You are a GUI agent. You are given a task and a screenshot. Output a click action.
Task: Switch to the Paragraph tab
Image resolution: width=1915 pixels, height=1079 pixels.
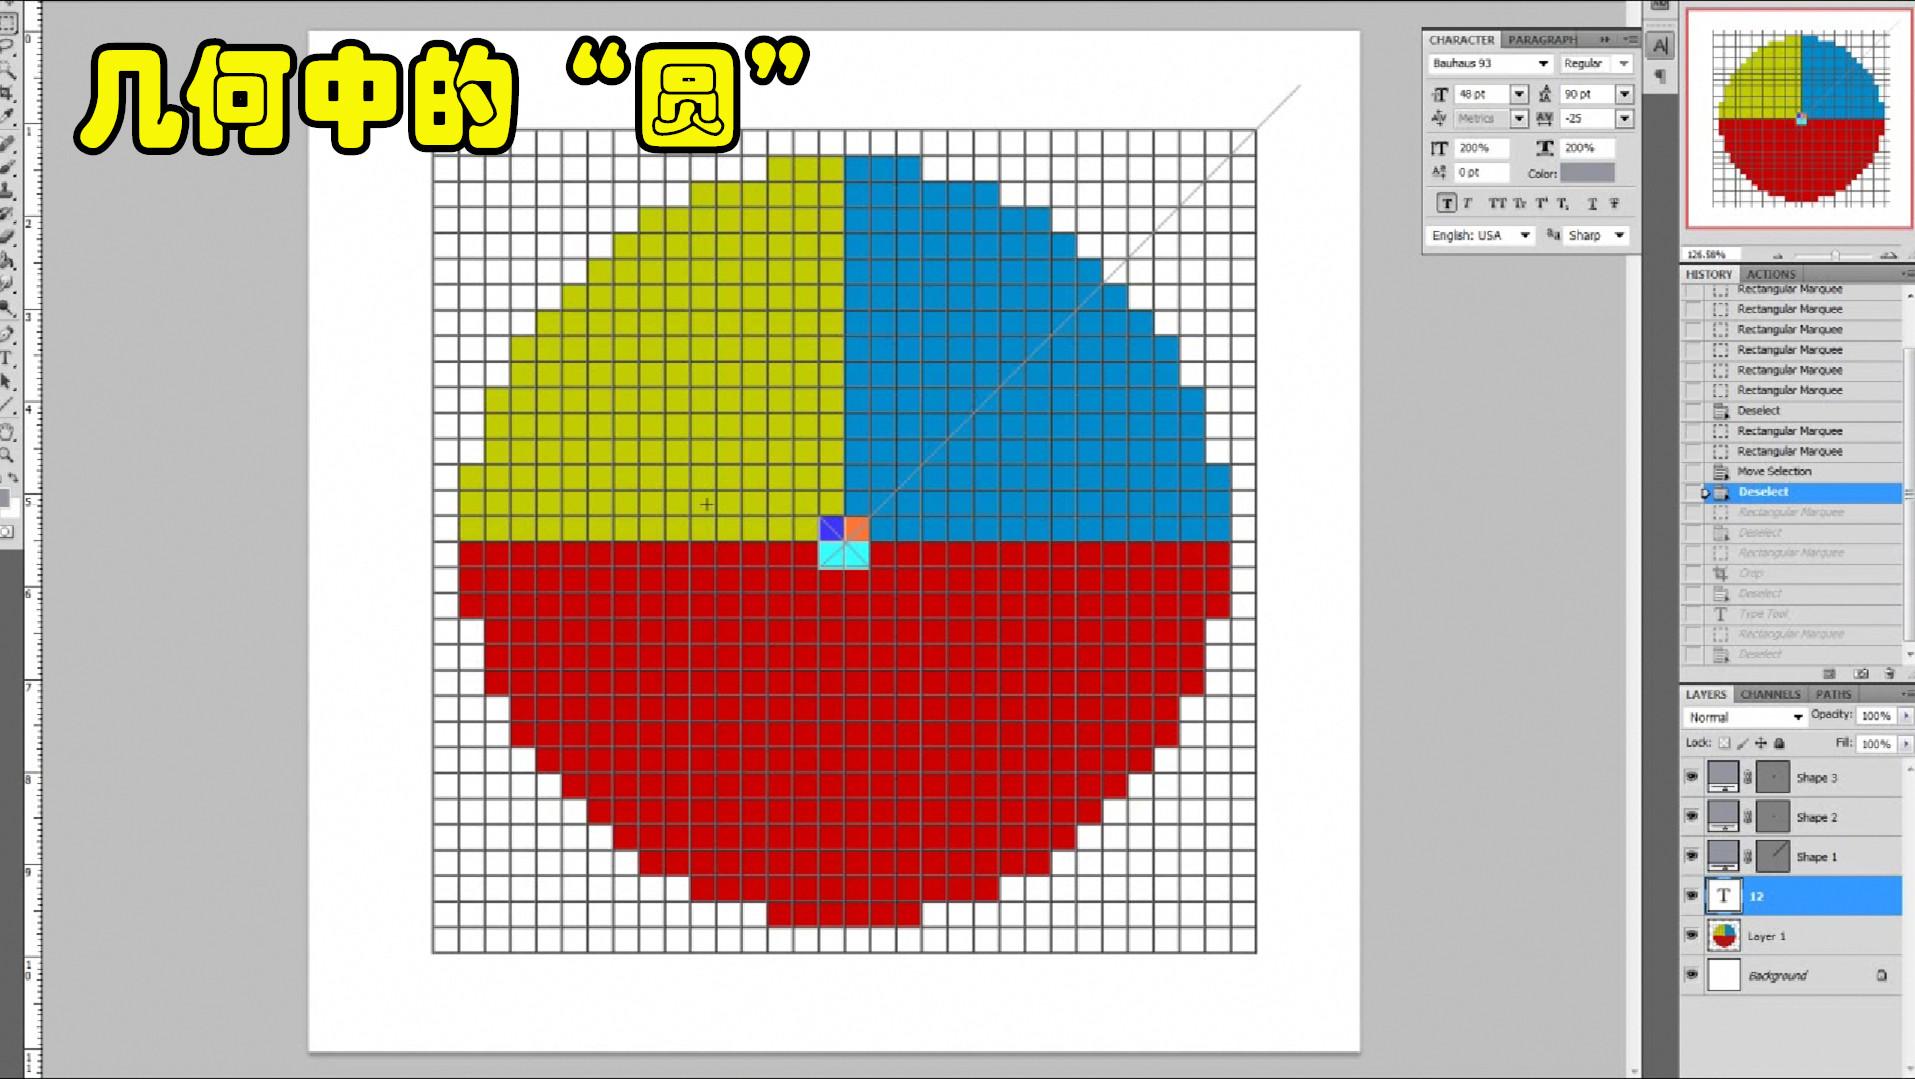click(x=1541, y=40)
